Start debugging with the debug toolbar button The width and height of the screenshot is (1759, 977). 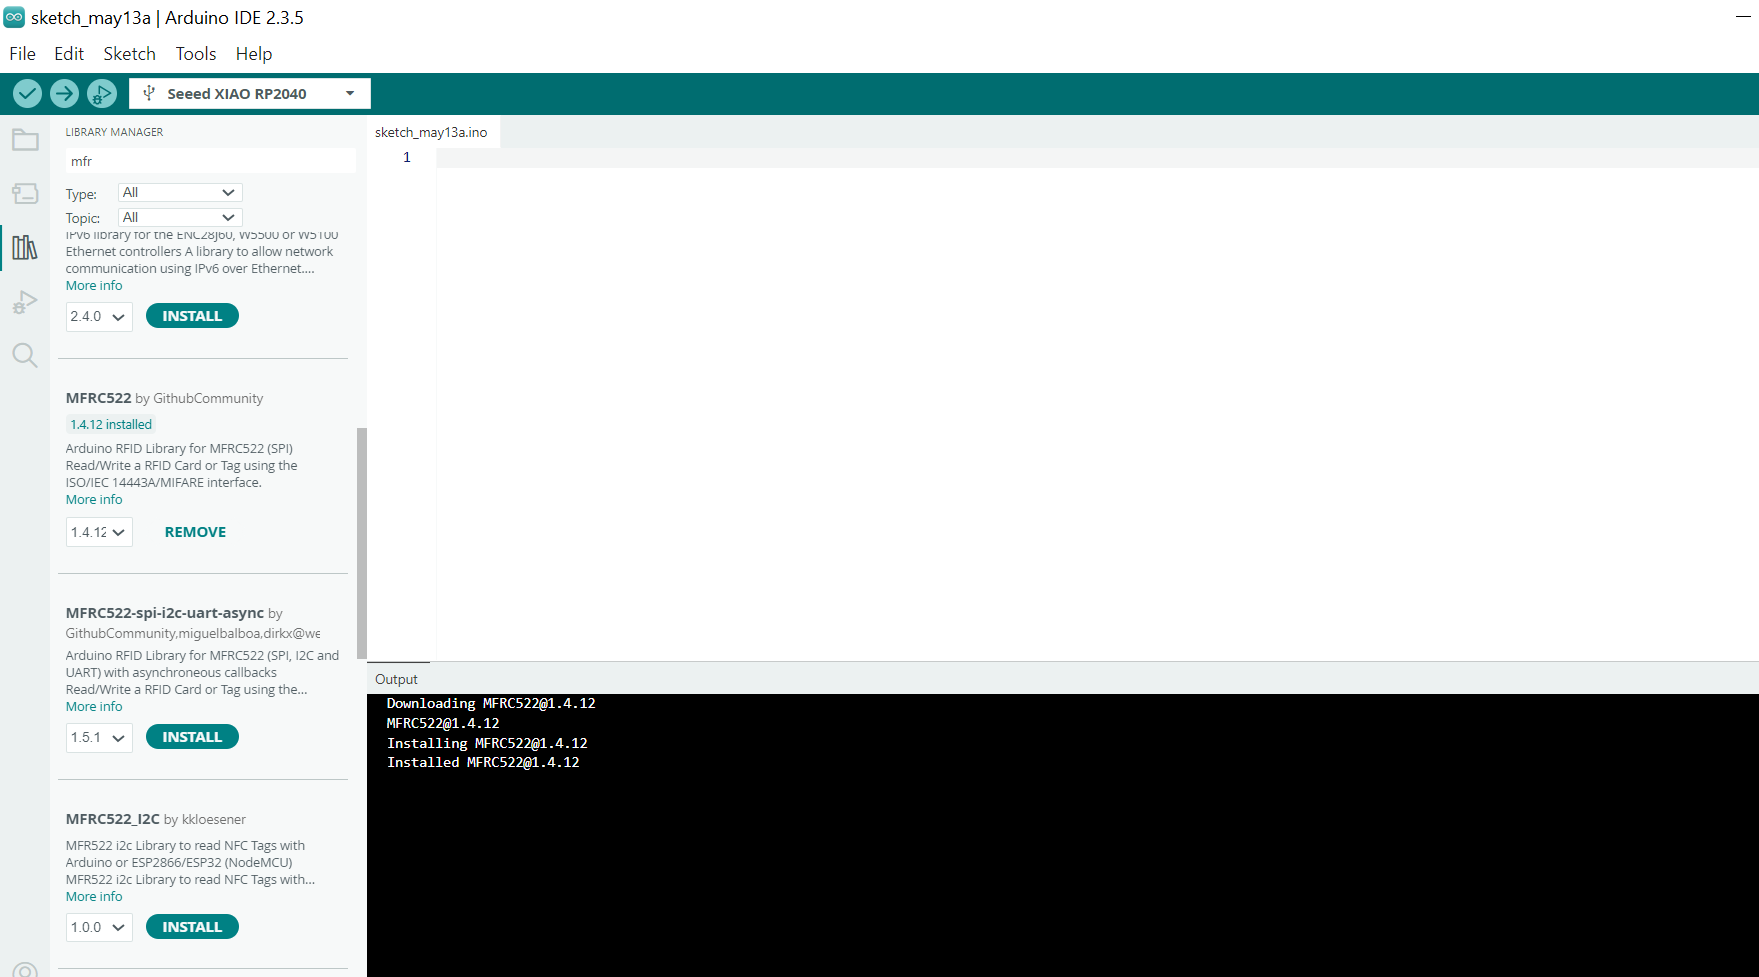pos(101,94)
